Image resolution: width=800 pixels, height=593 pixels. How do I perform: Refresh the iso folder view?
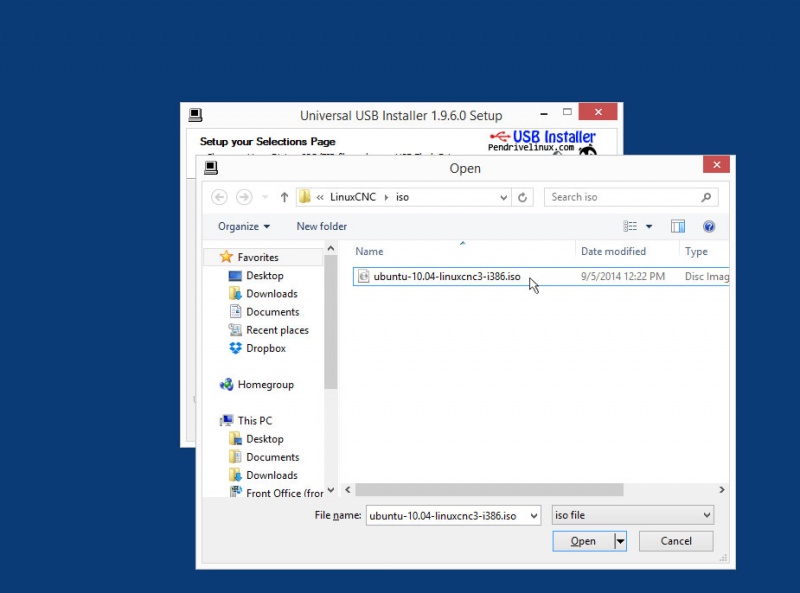coord(523,197)
